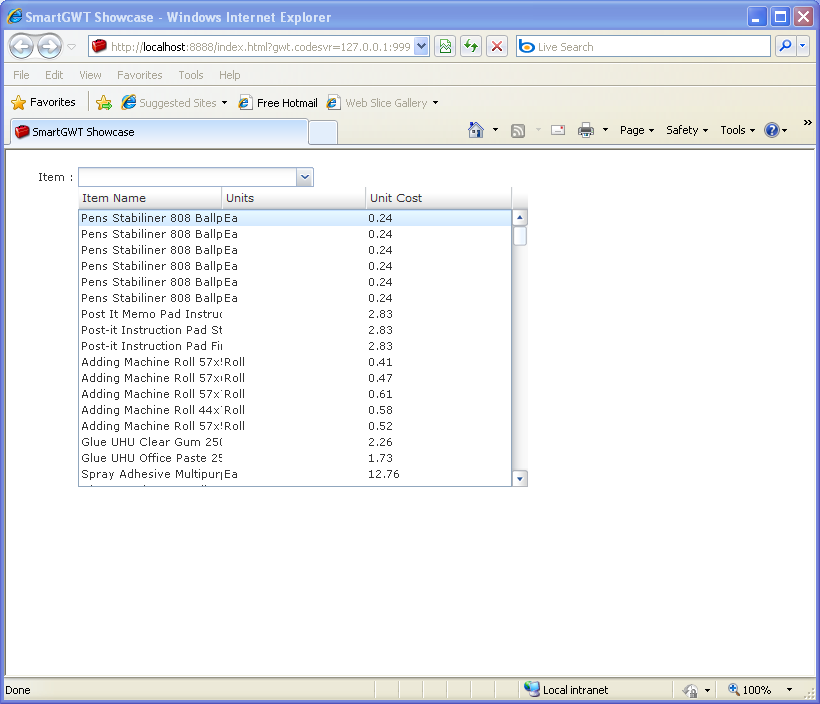Open search provider options dropdown
The width and height of the screenshot is (820, 704).
click(803, 47)
